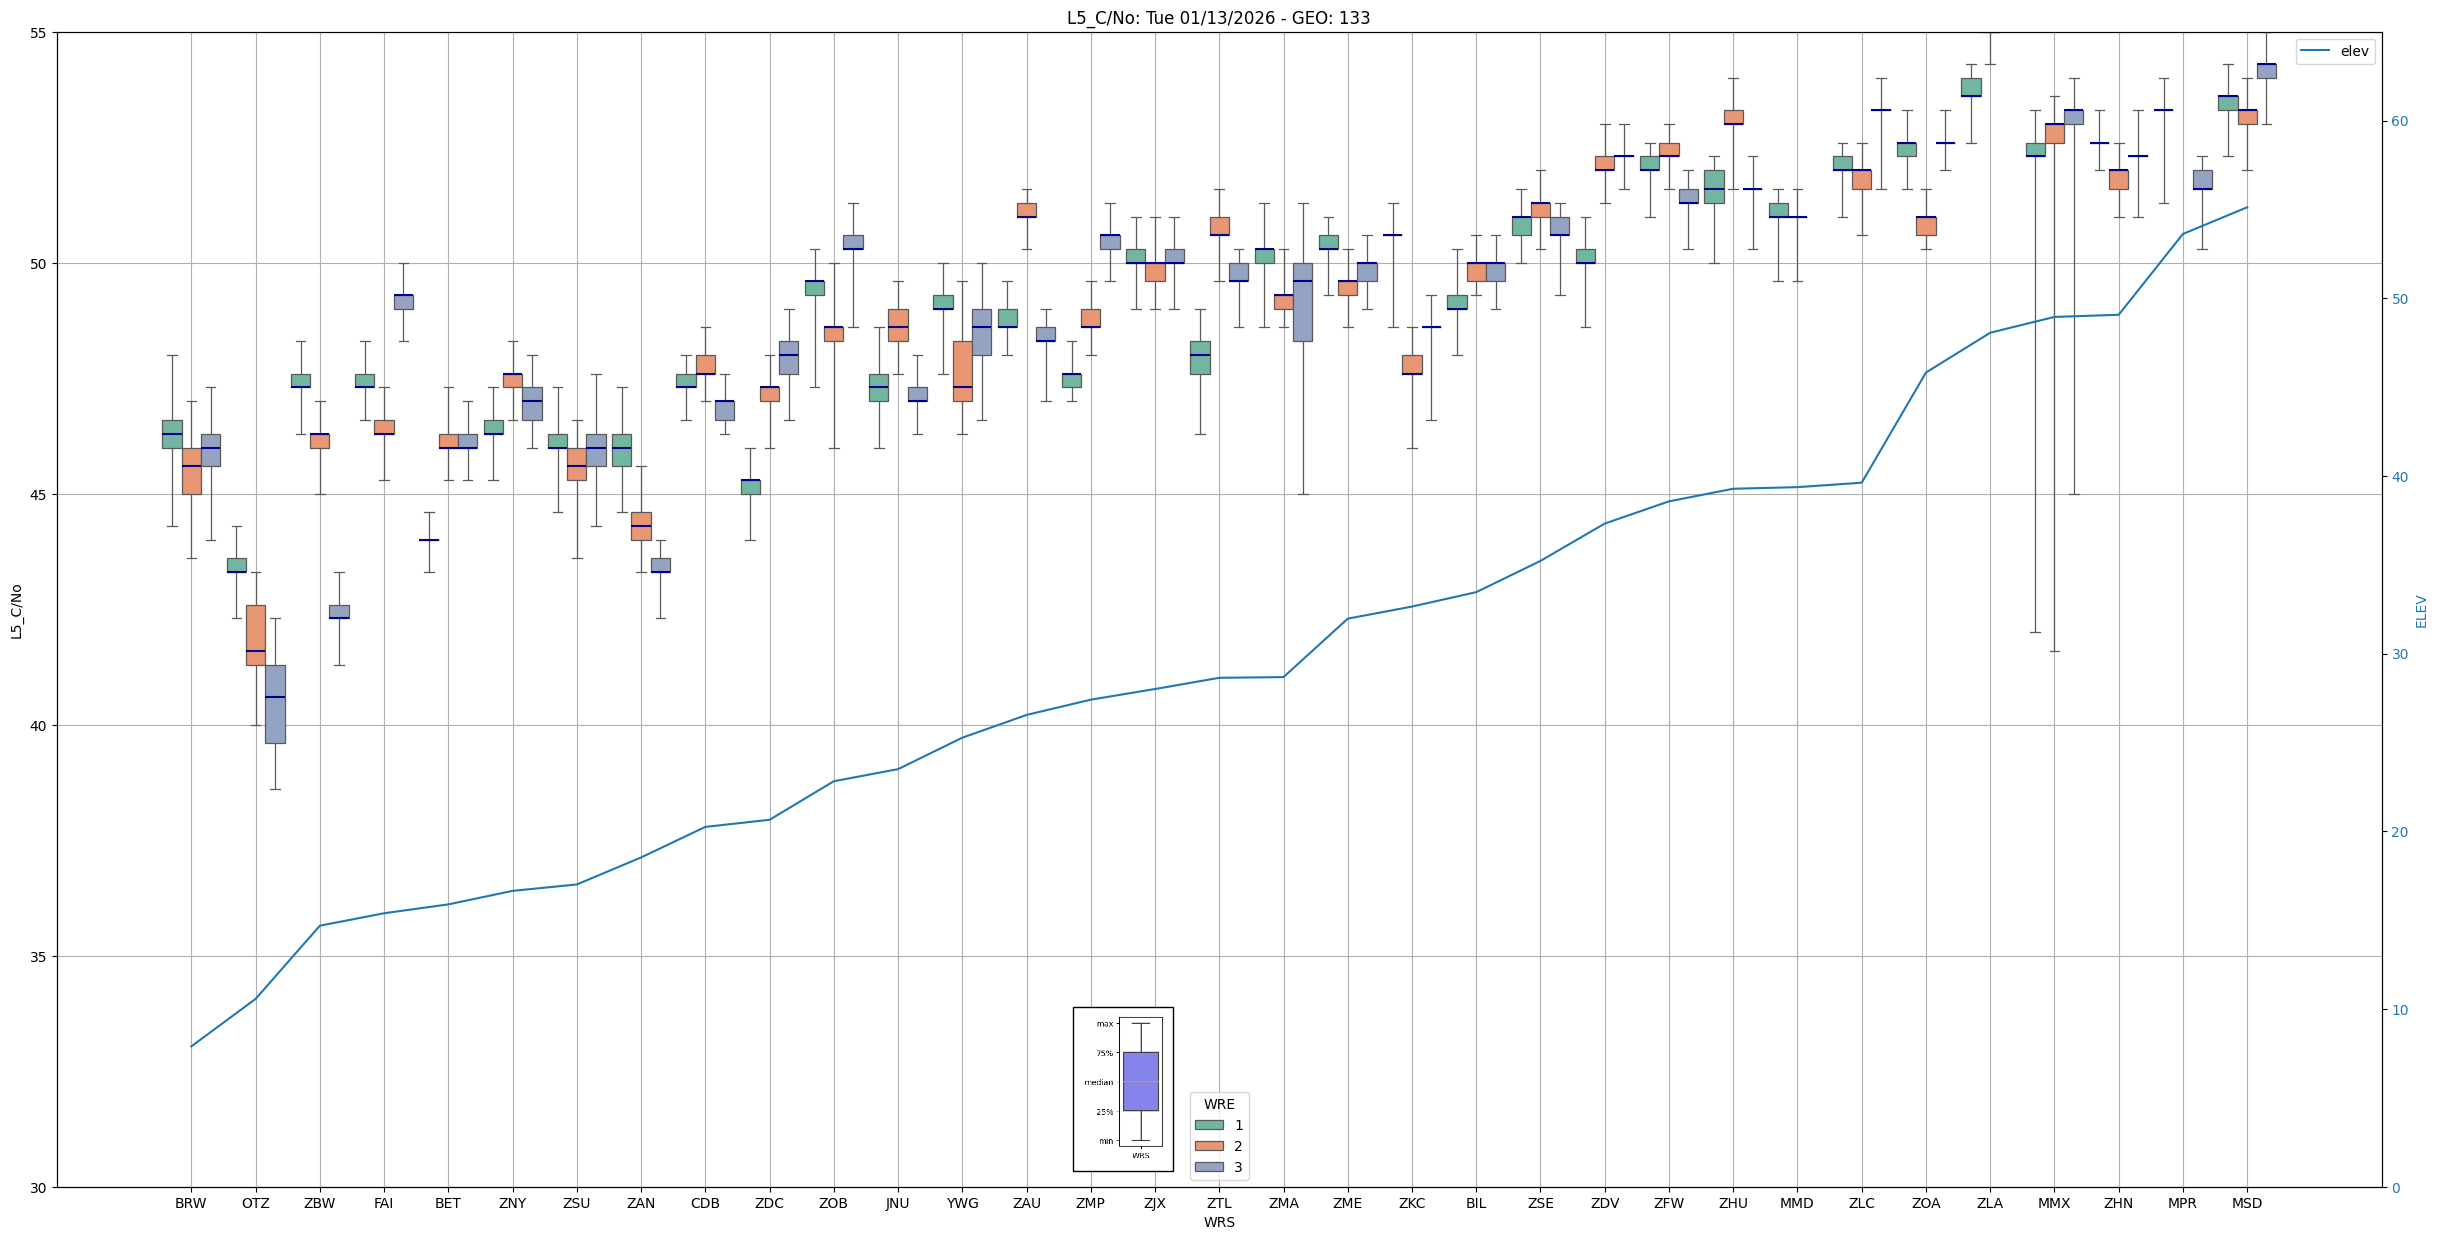Click the ZKC station tick label
Viewport: 2438px width, 1240px height.
1411,1203
